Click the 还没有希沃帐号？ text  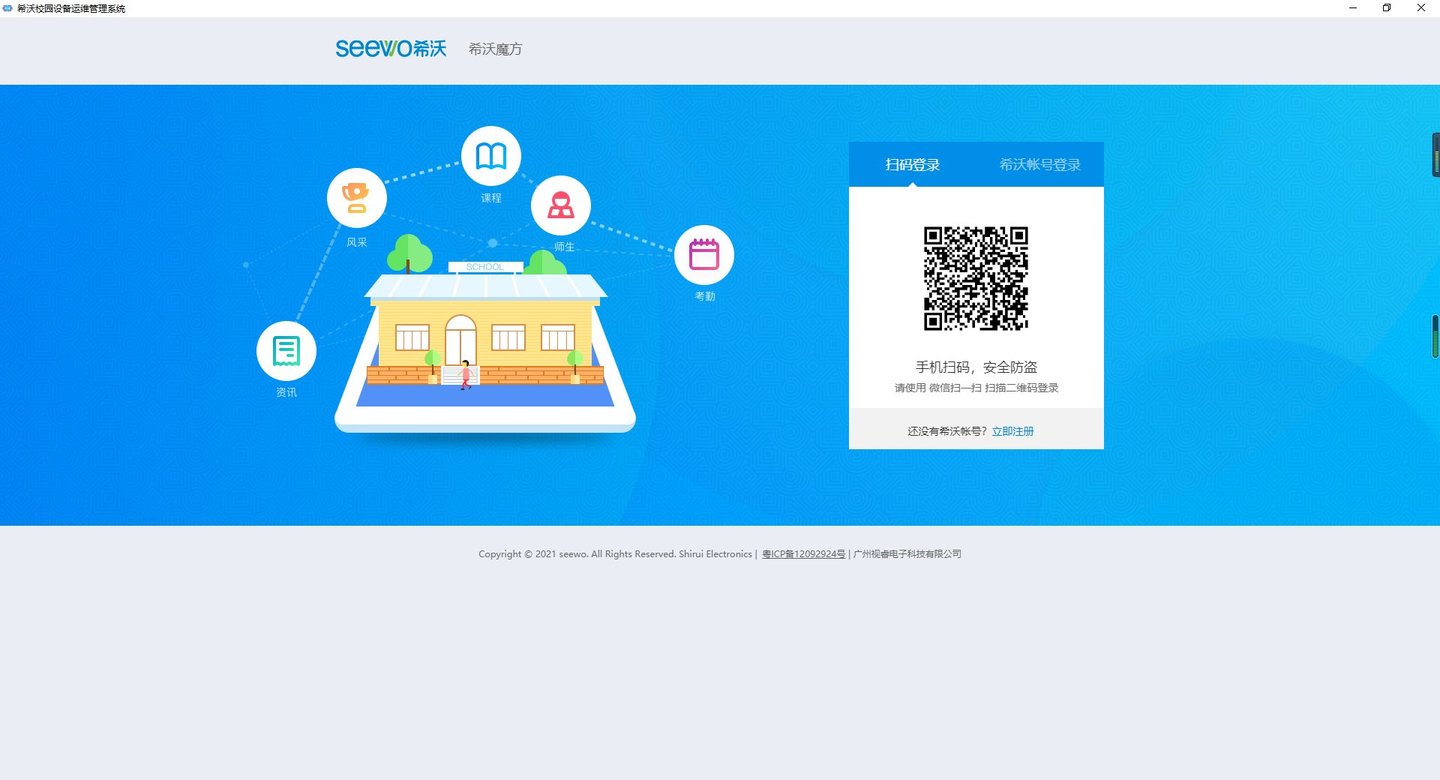pyautogui.click(x=948, y=431)
